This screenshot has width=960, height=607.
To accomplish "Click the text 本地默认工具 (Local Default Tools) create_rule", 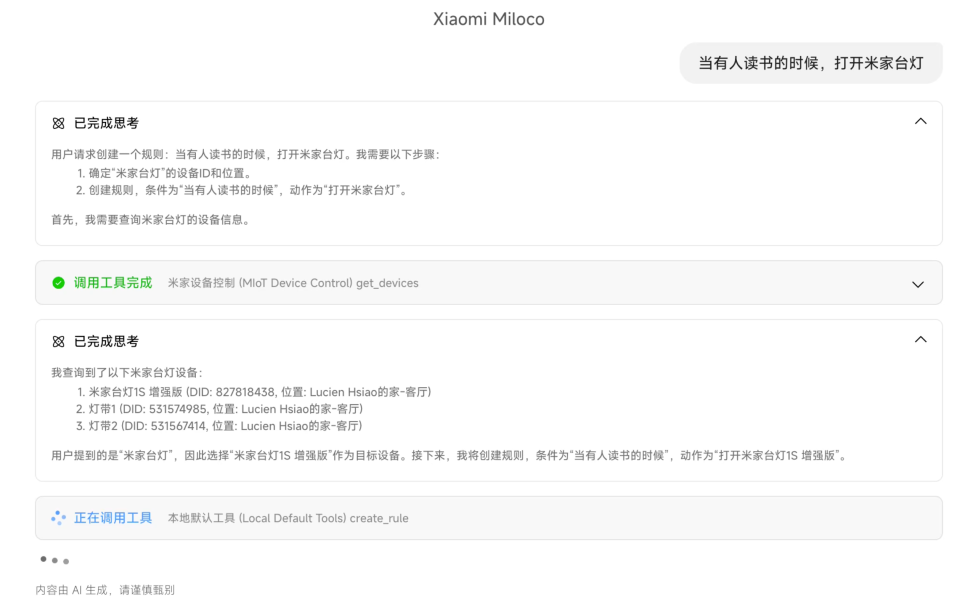I will 288,518.
